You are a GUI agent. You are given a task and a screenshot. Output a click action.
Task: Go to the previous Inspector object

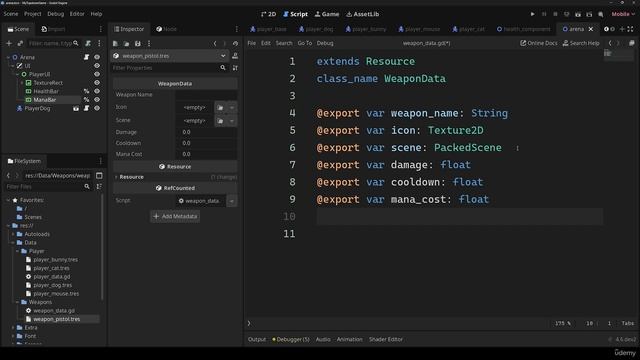215,43
